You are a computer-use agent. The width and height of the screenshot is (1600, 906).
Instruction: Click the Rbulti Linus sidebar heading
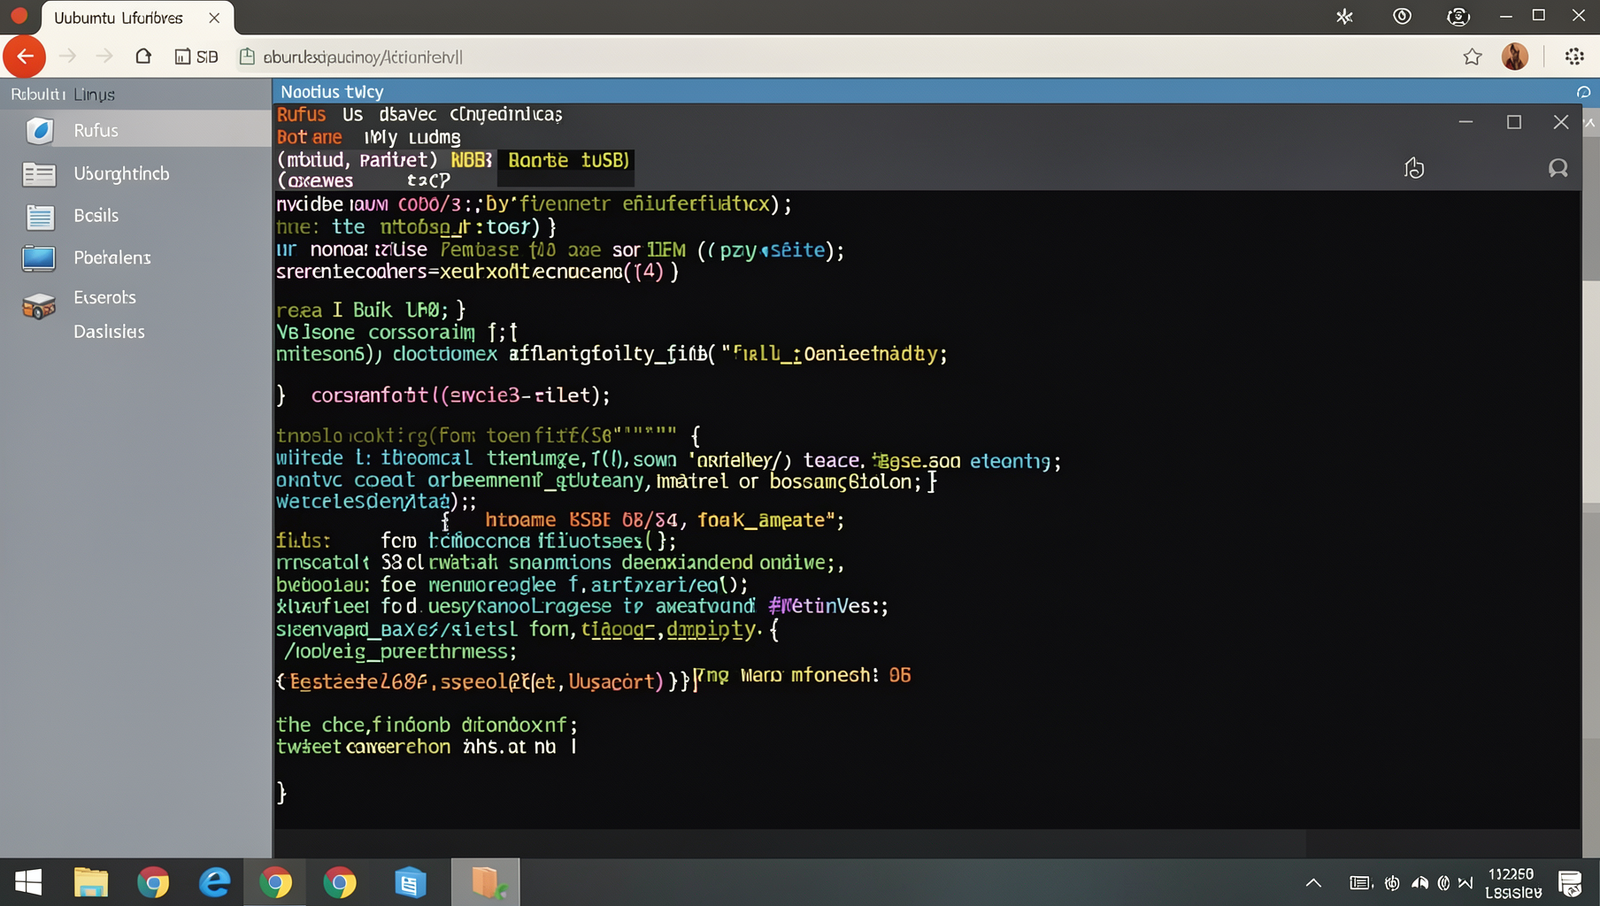click(x=63, y=95)
